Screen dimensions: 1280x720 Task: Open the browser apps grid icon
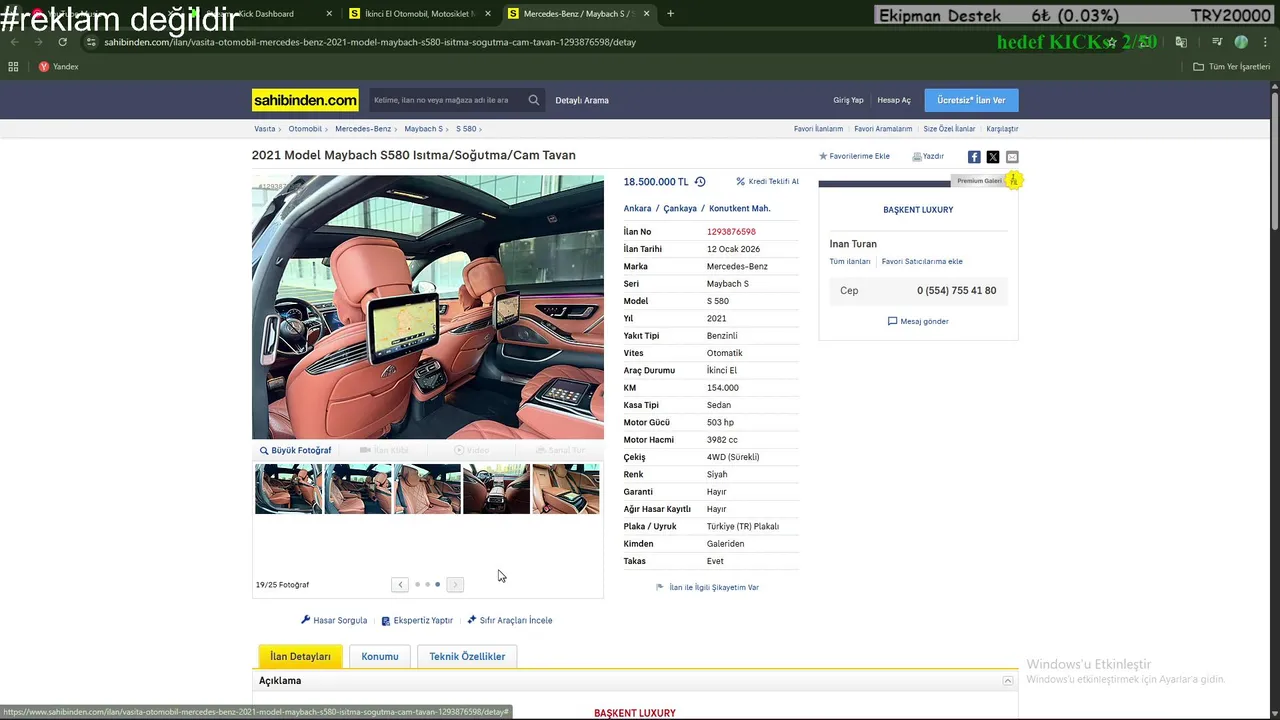pos(13,67)
